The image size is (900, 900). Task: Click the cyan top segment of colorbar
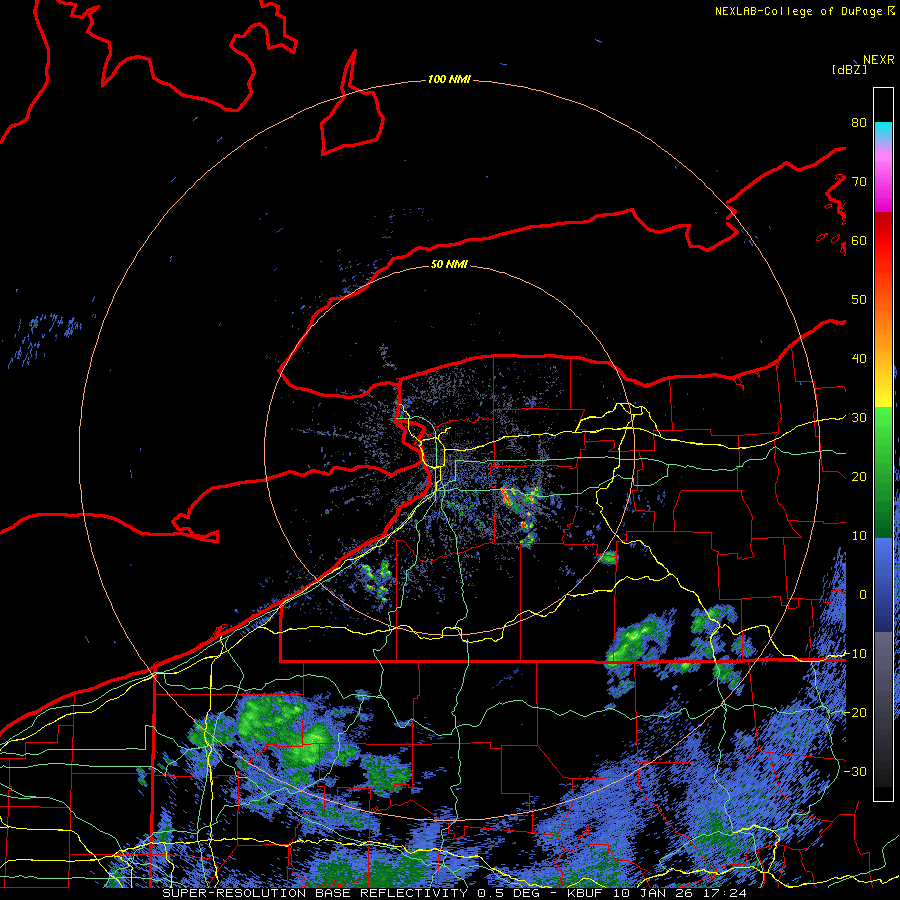click(x=883, y=131)
